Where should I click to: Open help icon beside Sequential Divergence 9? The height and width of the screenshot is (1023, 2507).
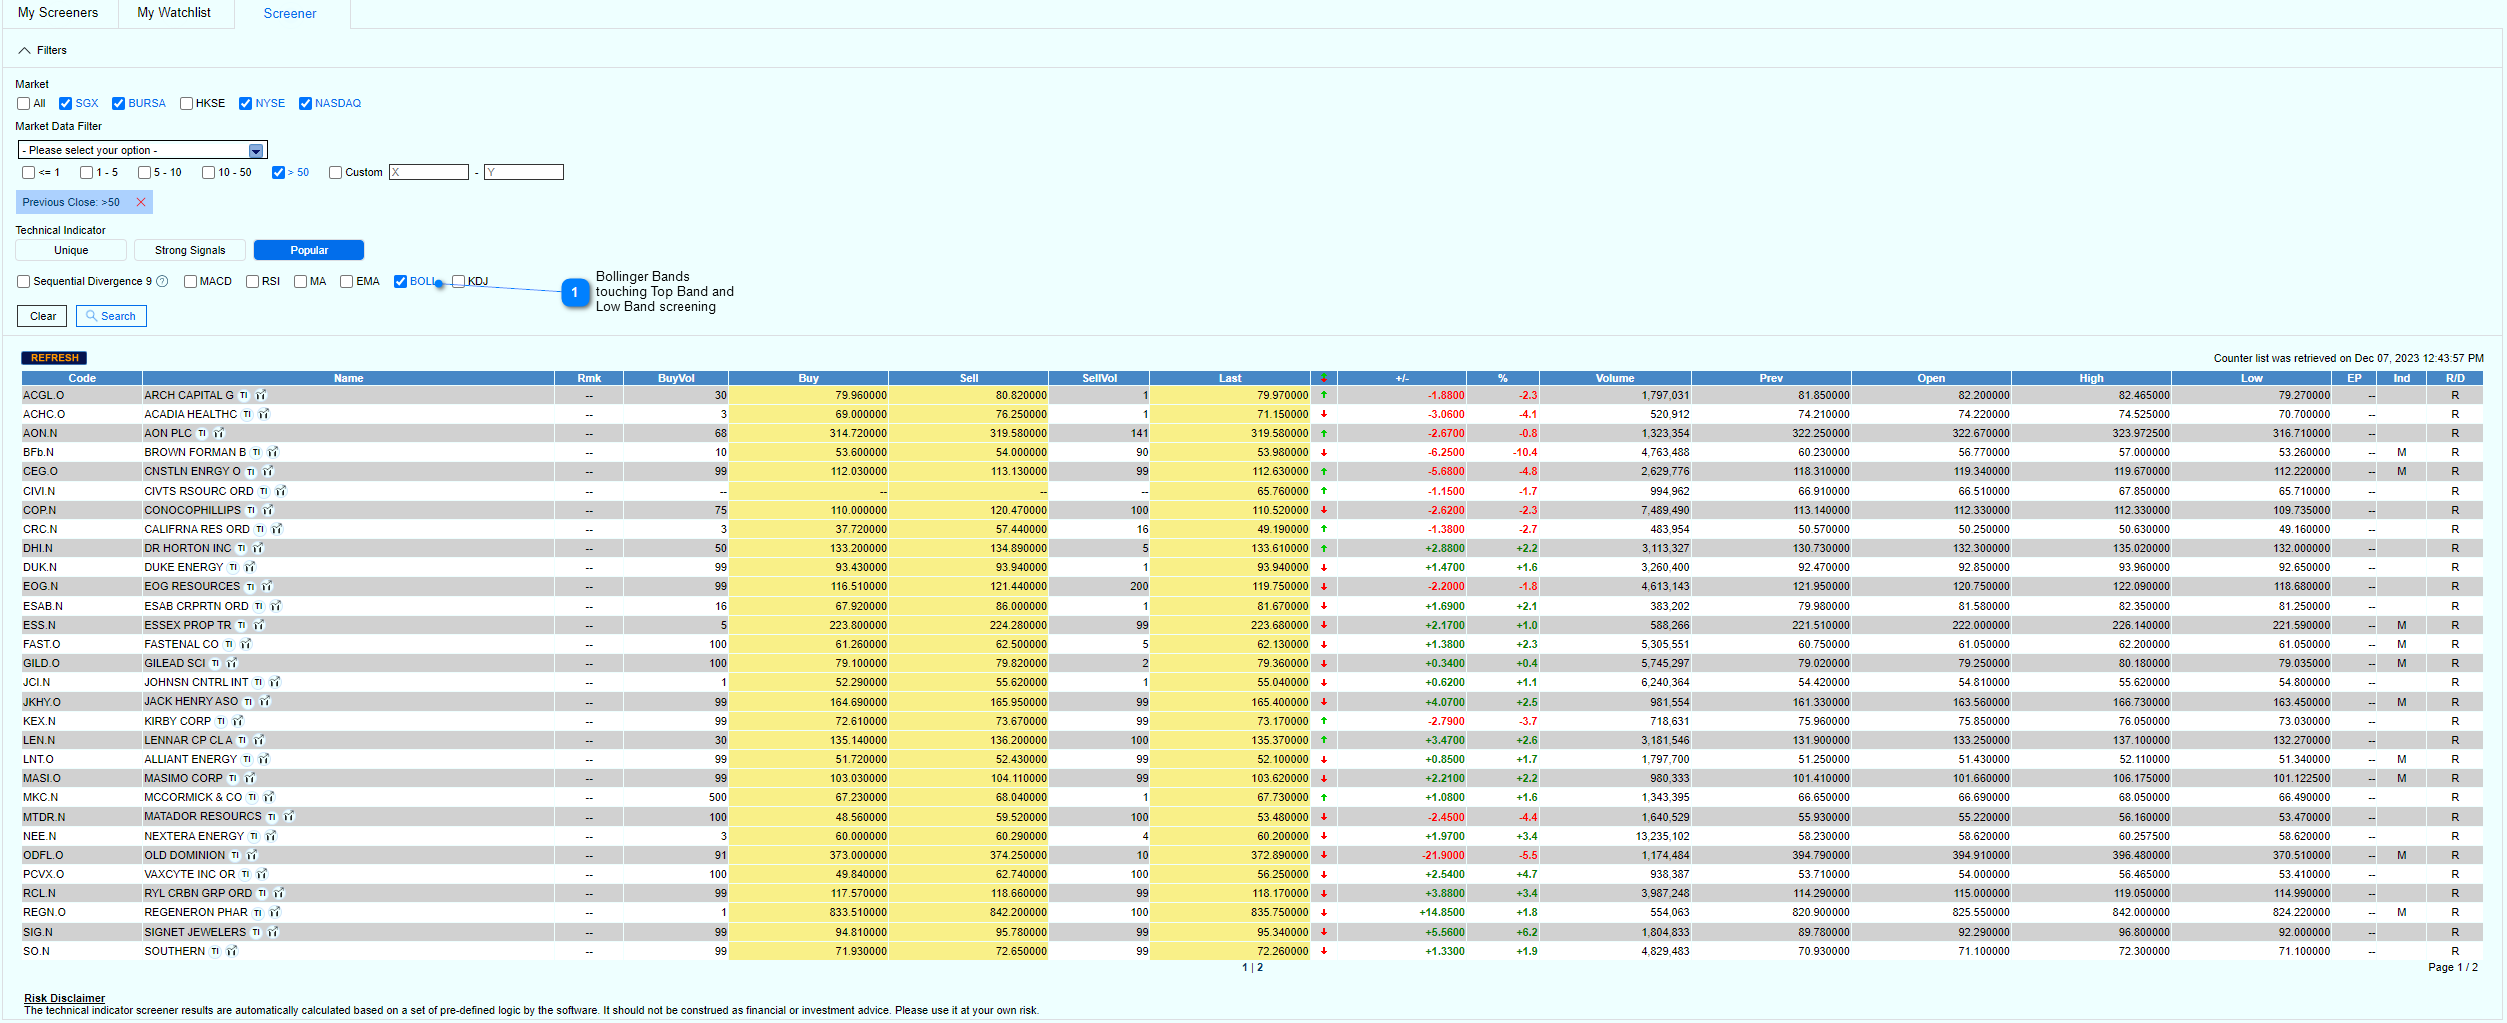tap(162, 281)
